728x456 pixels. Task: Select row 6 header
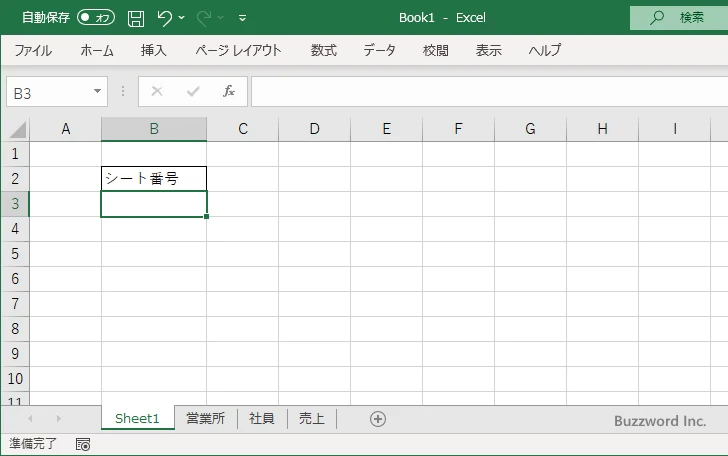(15, 279)
